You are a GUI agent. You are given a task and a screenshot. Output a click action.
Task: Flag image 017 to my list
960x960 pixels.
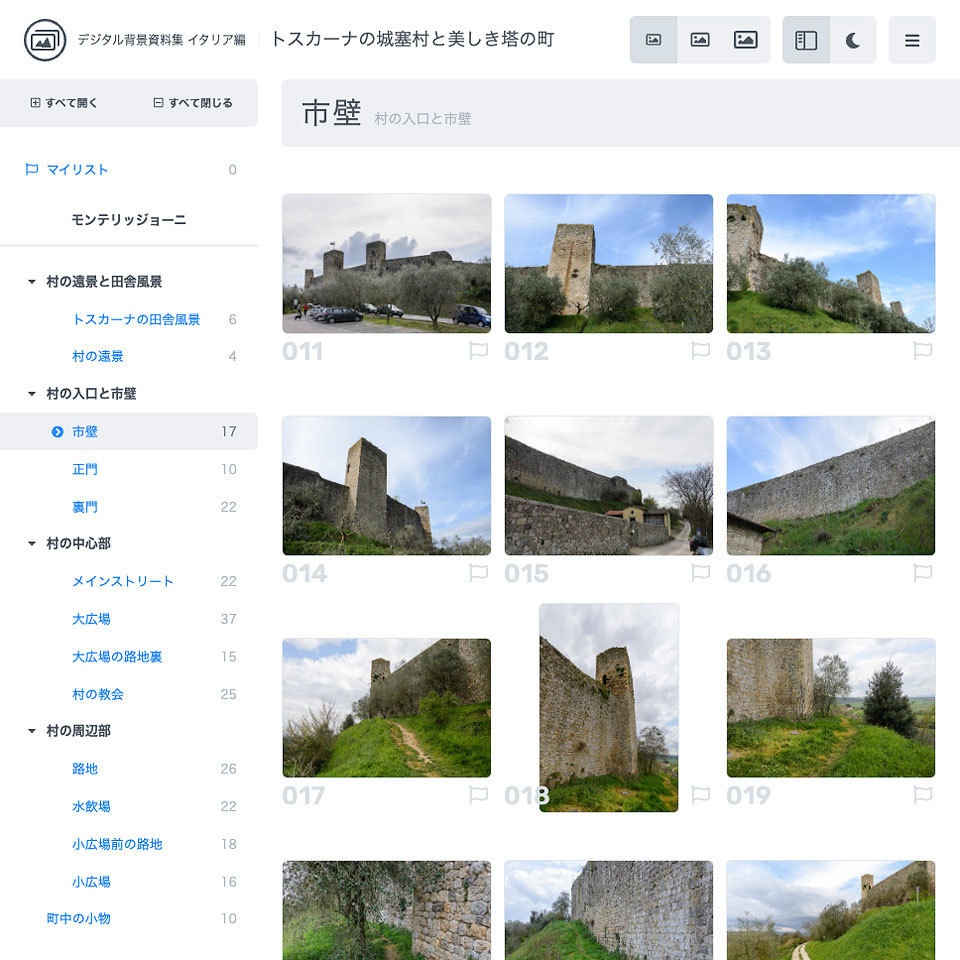[x=478, y=795]
